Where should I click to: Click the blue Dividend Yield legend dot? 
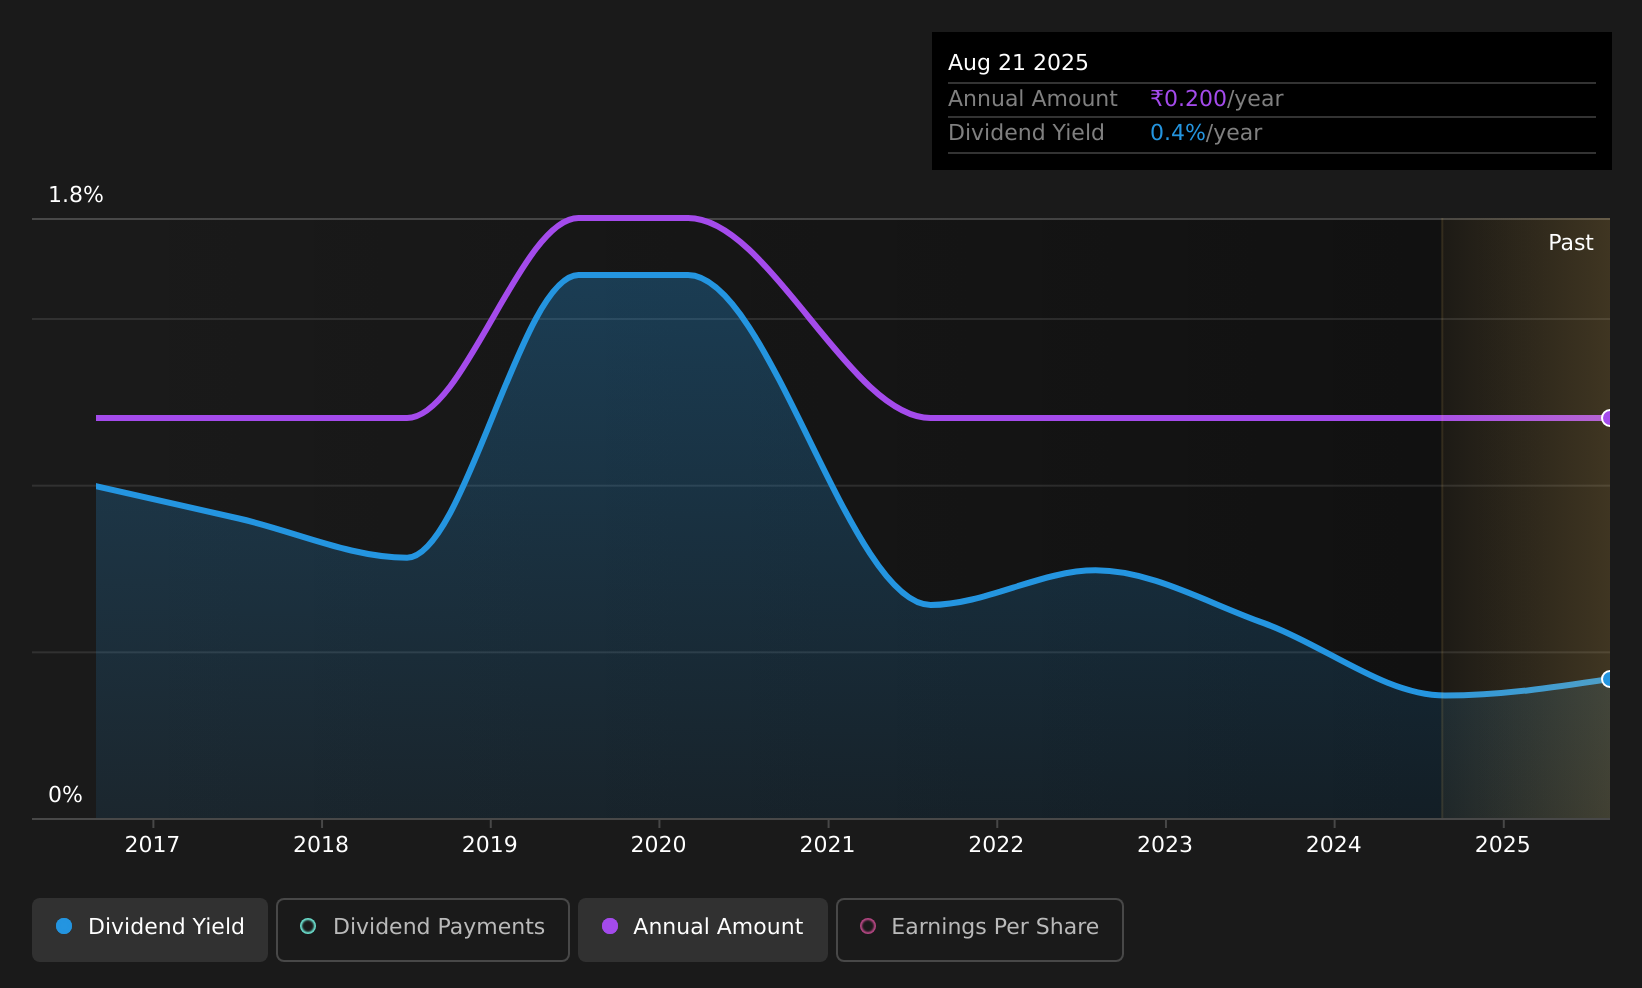point(64,926)
